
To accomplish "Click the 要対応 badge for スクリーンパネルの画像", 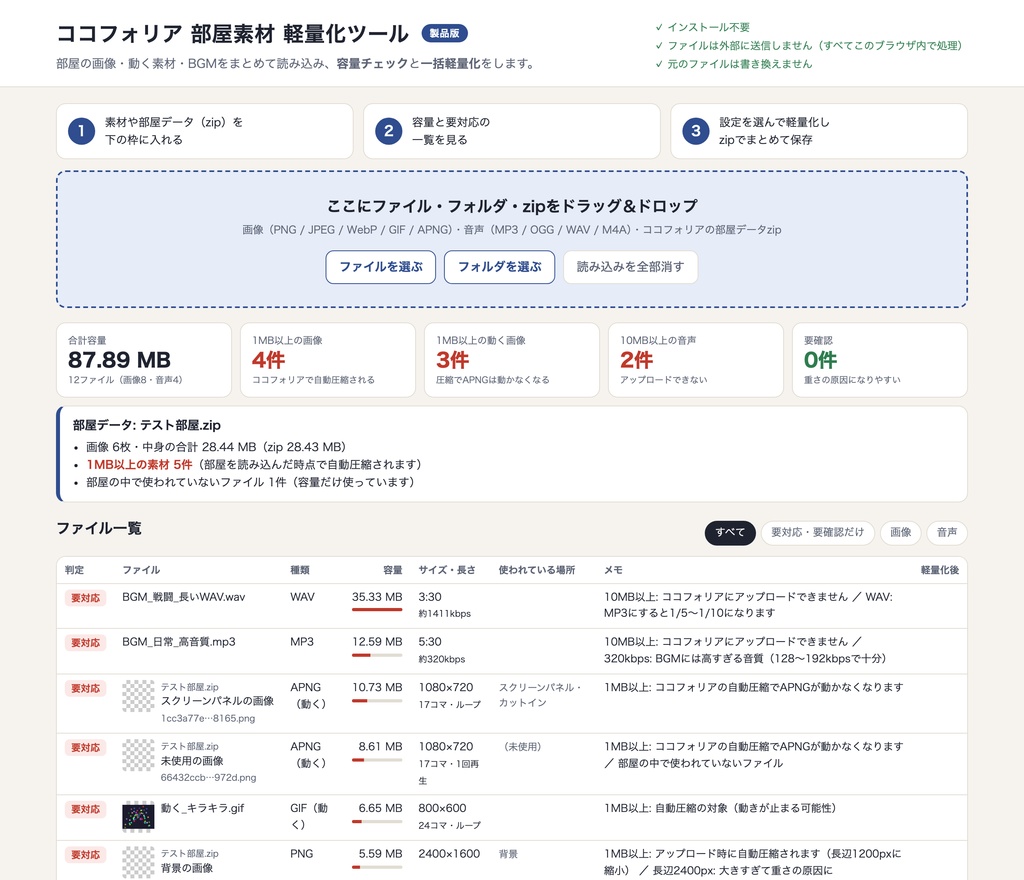I will point(86,689).
